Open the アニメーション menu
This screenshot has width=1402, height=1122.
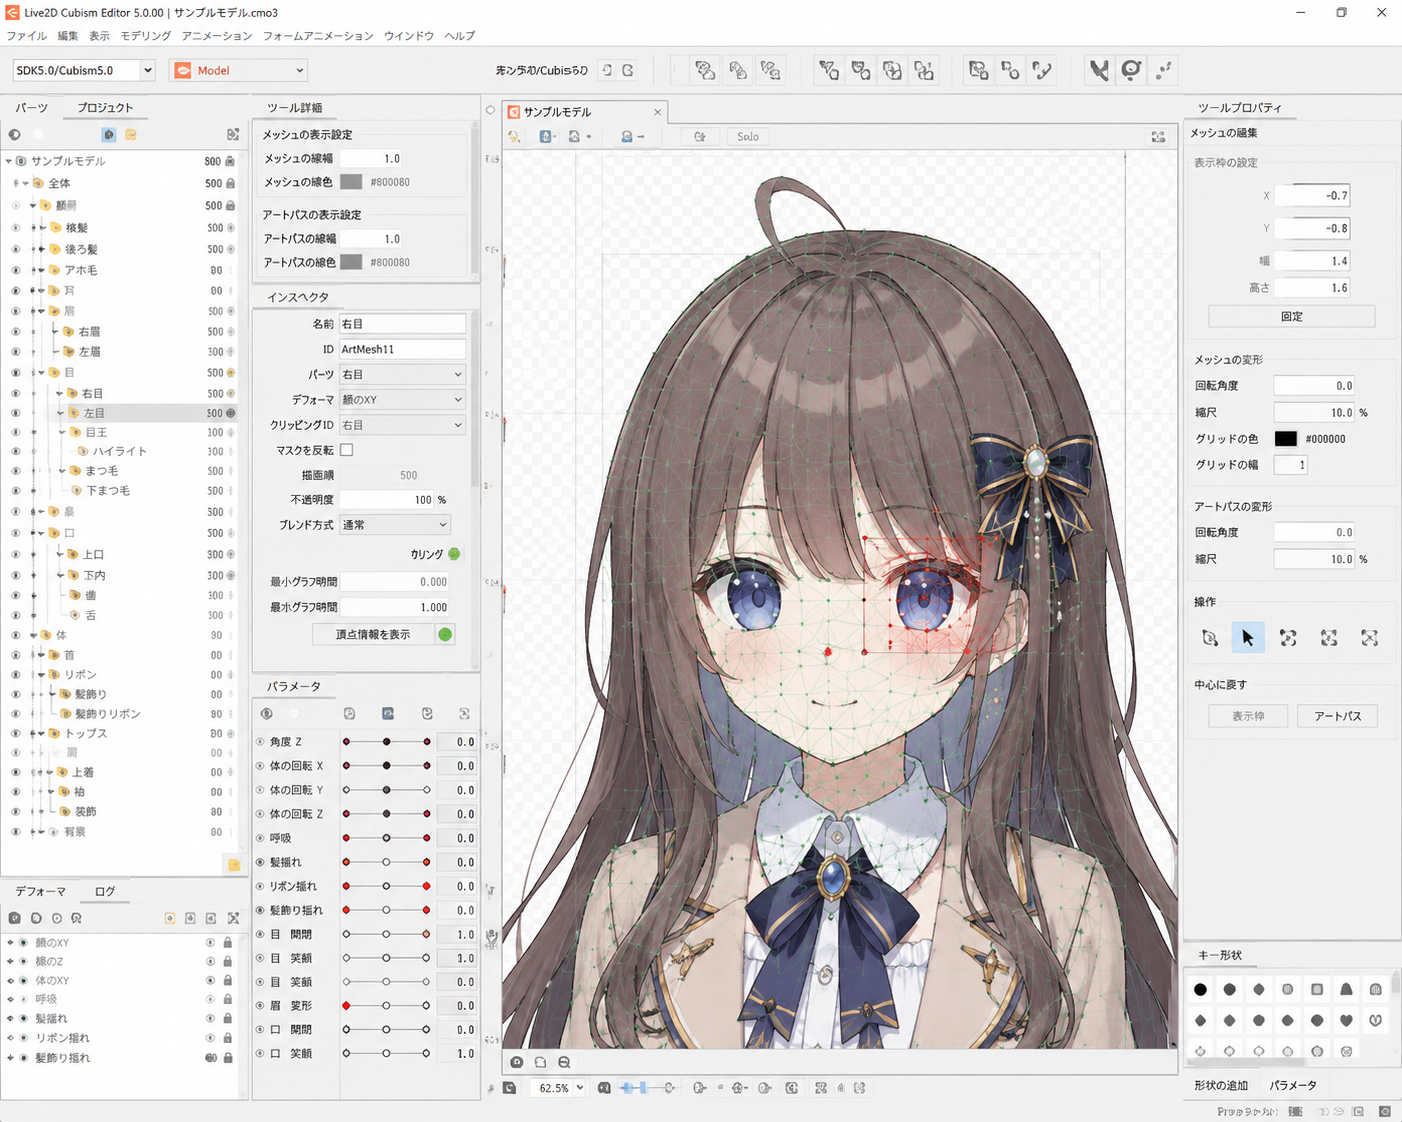pos(217,36)
